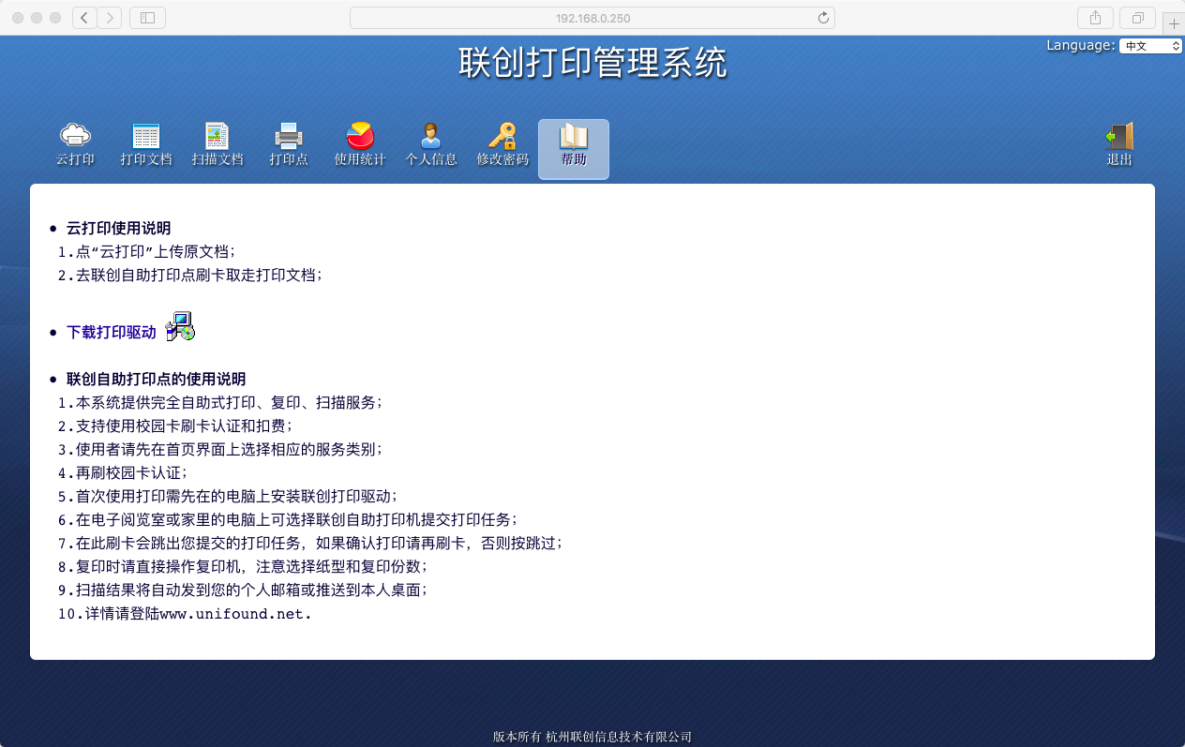This screenshot has width=1185, height=747.
Task: Open 个人信息 personal info icon
Action: click(x=431, y=136)
